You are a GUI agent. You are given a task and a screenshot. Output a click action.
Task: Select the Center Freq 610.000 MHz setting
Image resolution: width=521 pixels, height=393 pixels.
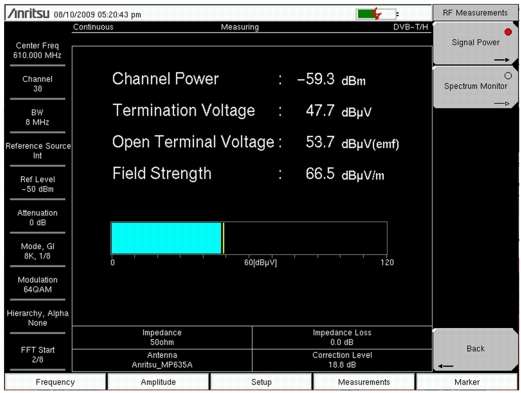(37, 50)
